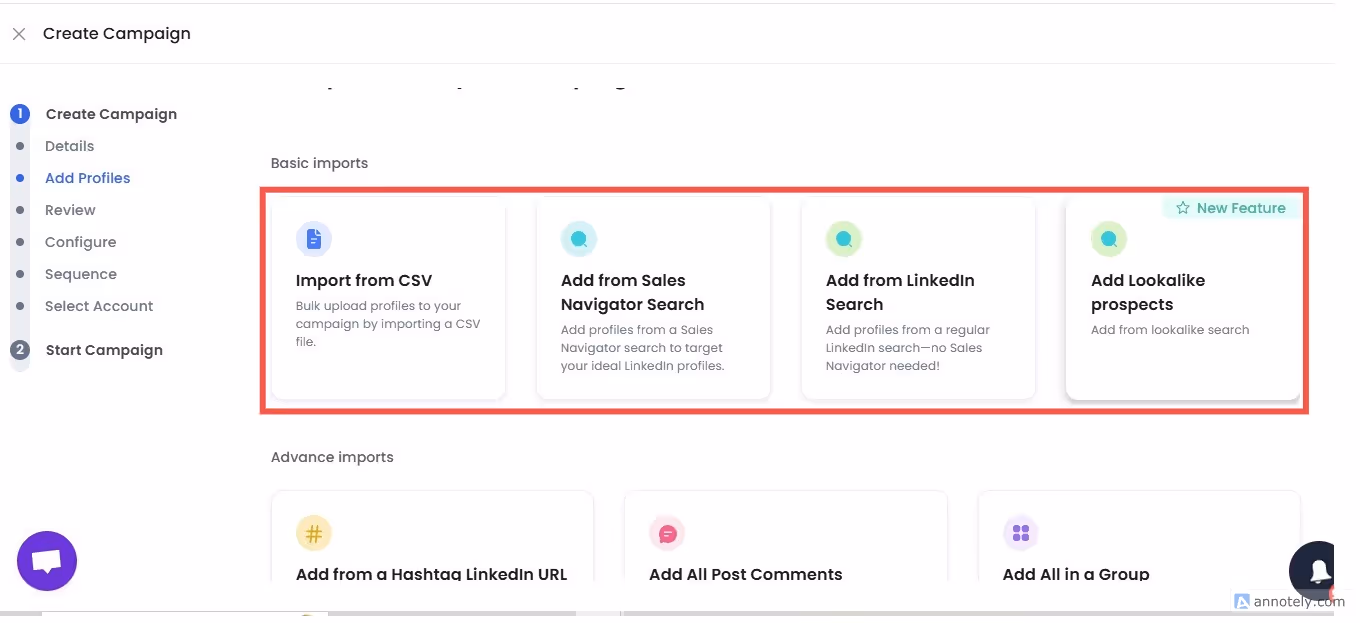Open the chat support bubble

[46, 560]
